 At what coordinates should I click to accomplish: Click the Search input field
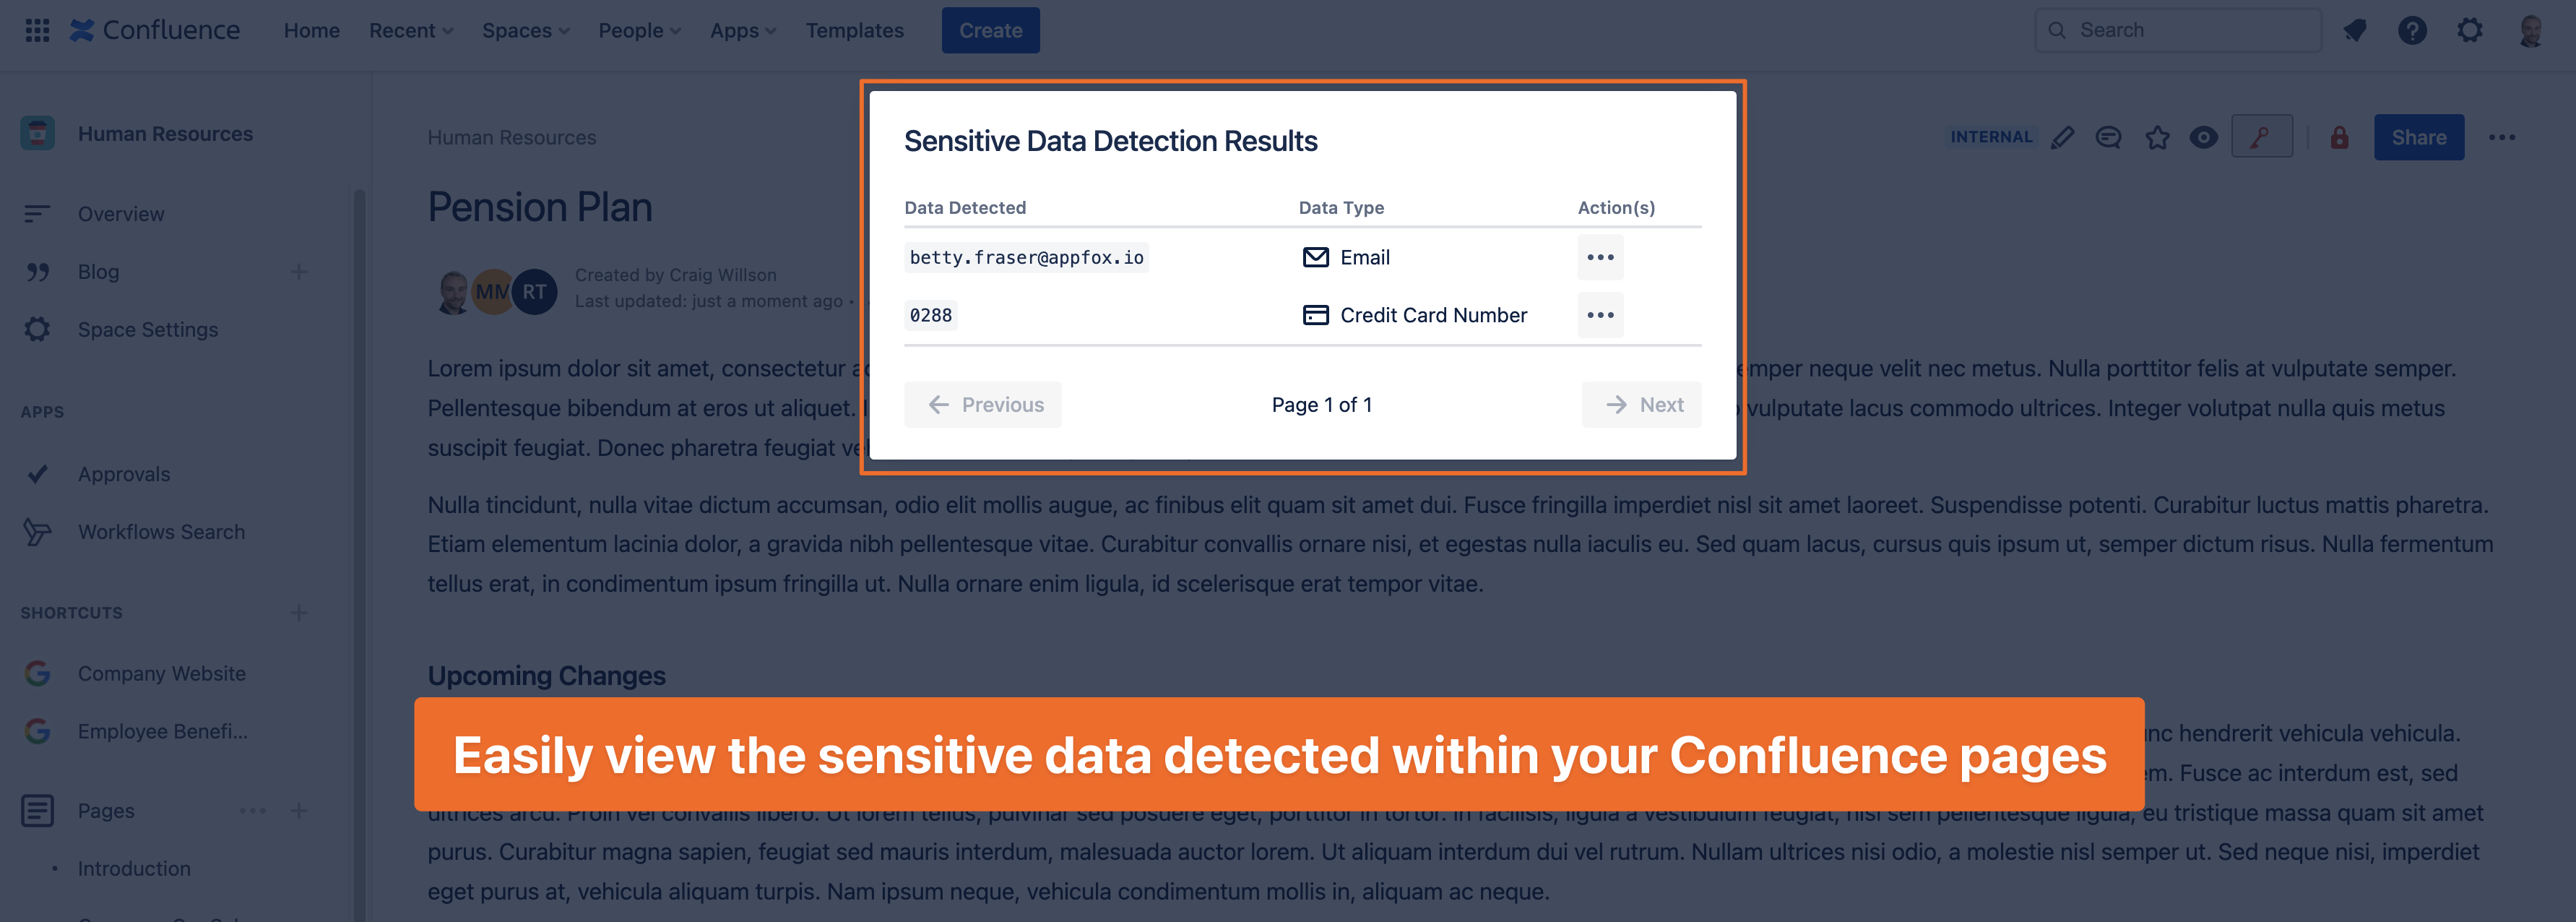click(x=2178, y=30)
